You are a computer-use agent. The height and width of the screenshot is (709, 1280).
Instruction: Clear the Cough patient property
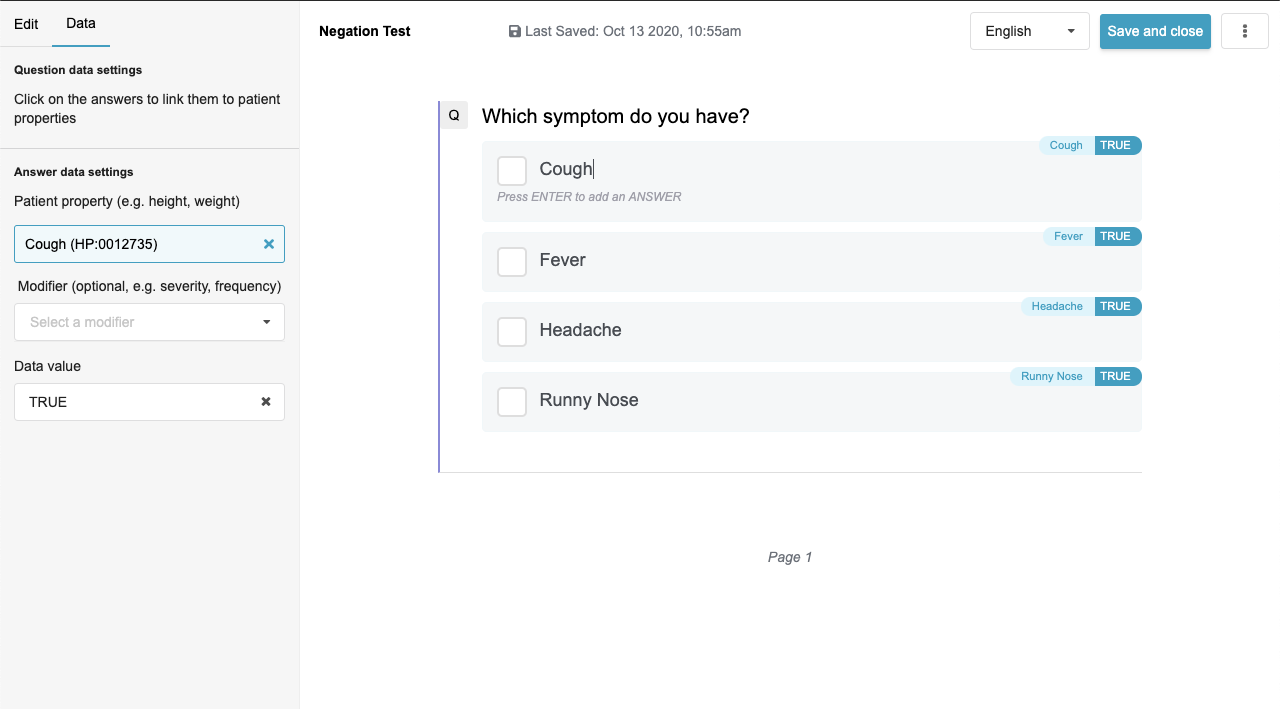268,244
